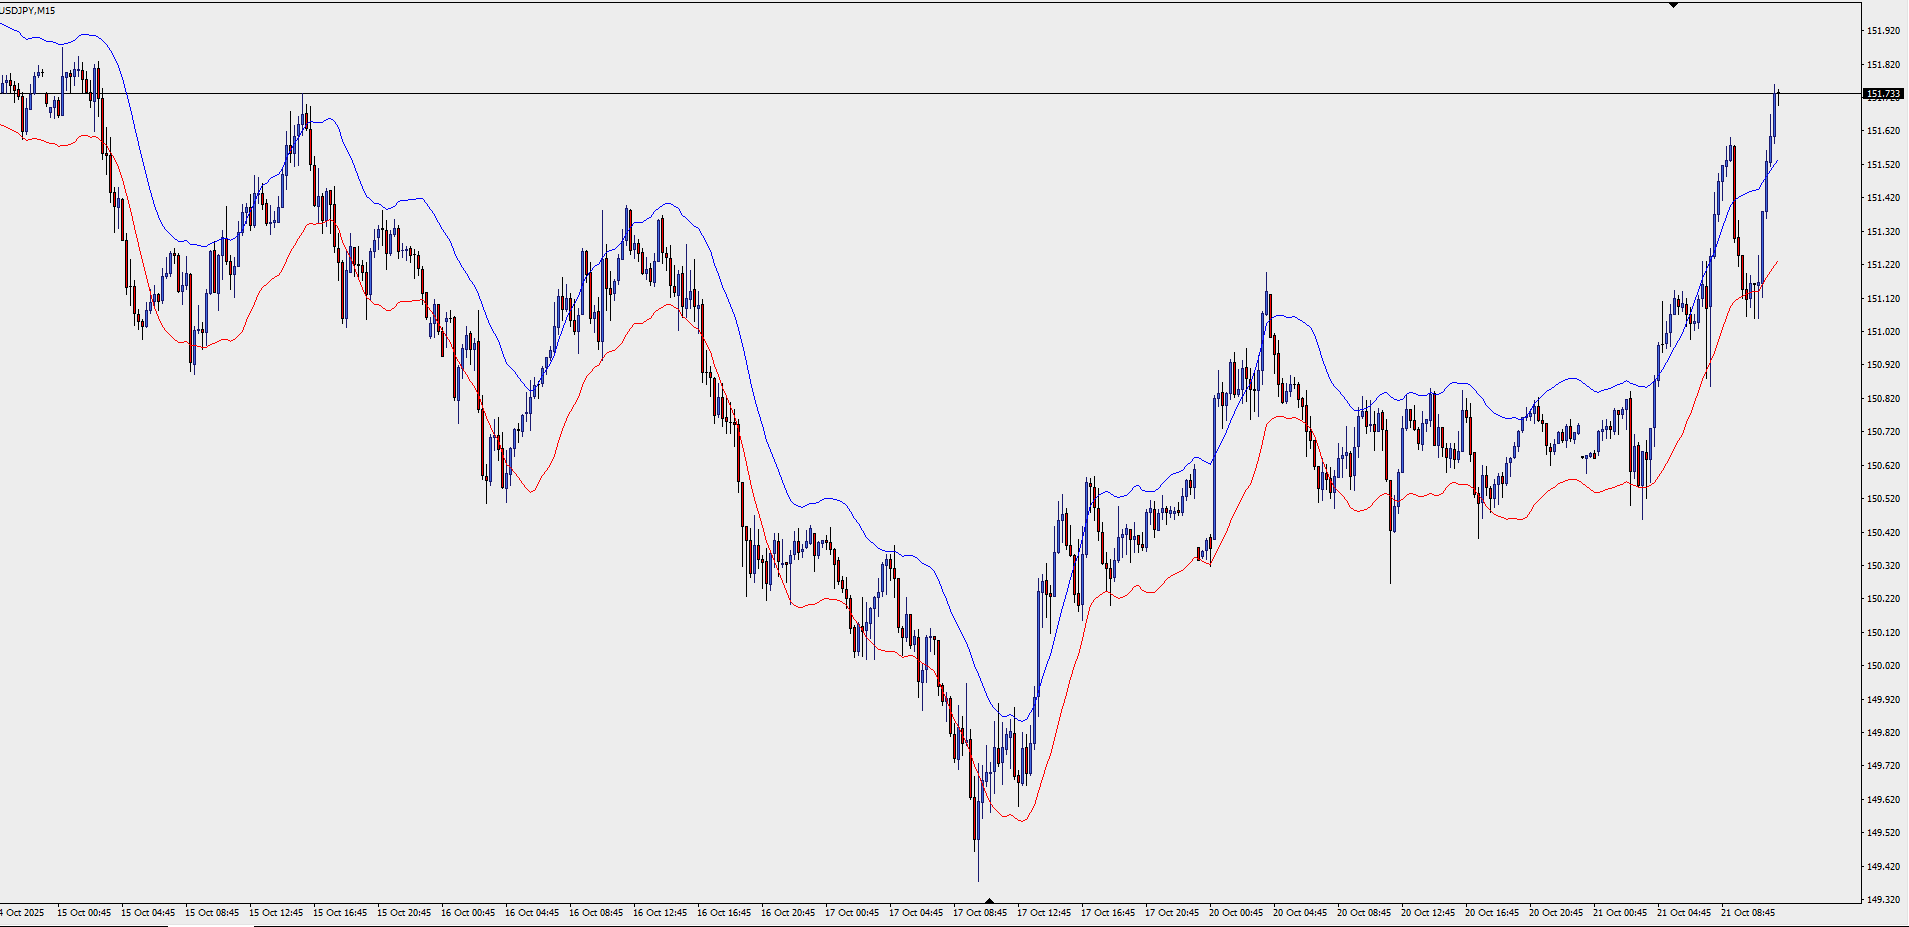This screenshot has width=1909, height=927.
Task: Click the 151.220 price scale label
Action: tap(1883, 265)
